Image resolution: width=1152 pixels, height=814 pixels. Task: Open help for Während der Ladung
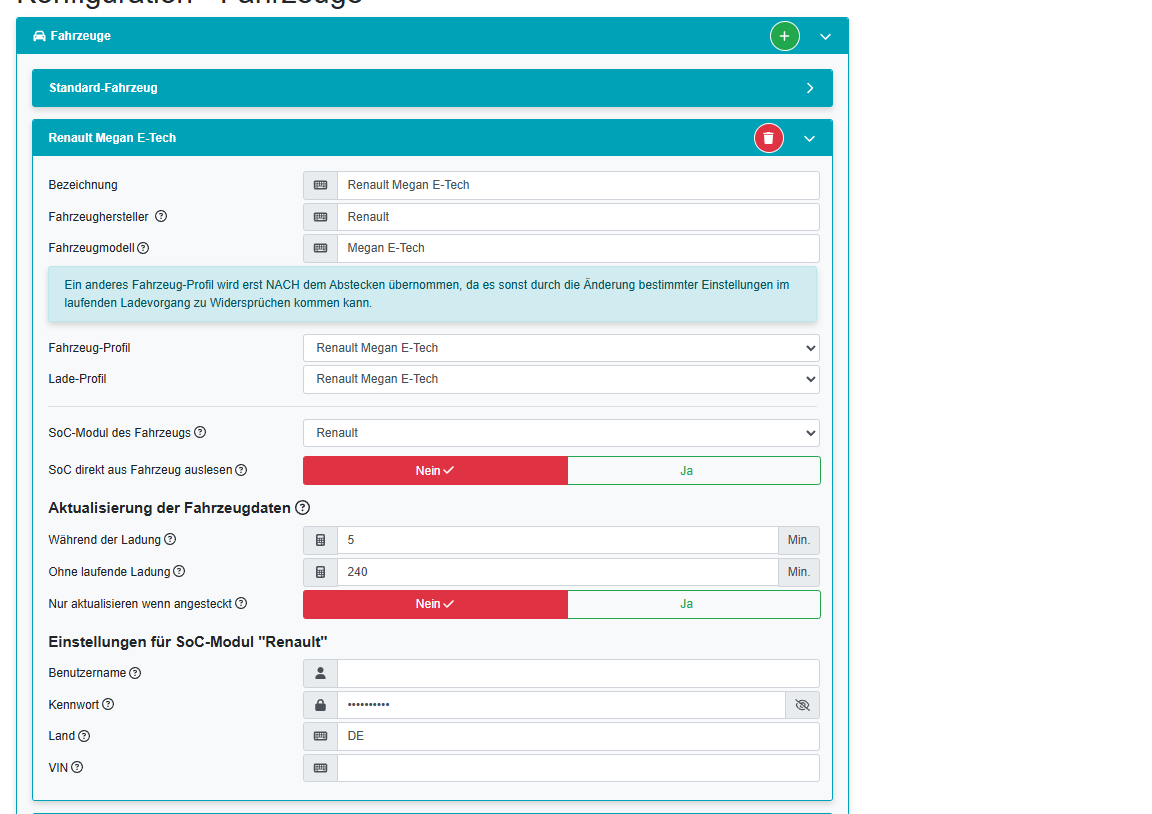[170, 539]
